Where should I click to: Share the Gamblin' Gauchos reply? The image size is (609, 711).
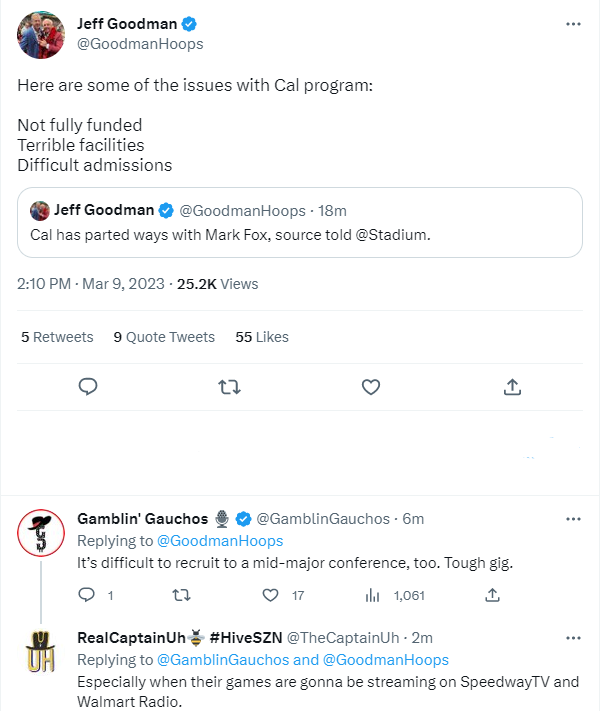pyautogui.click(x=492, y=595)
